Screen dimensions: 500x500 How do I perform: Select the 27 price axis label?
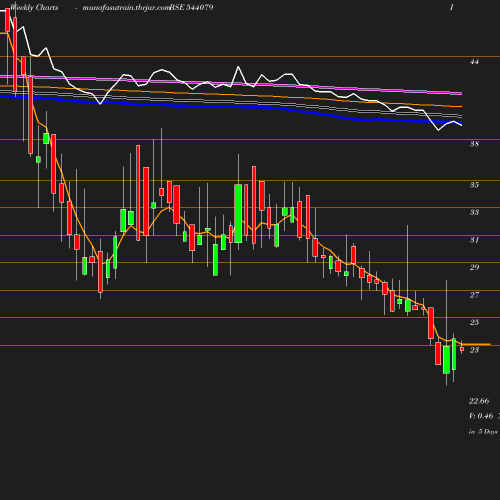click(x=474, y=295)
